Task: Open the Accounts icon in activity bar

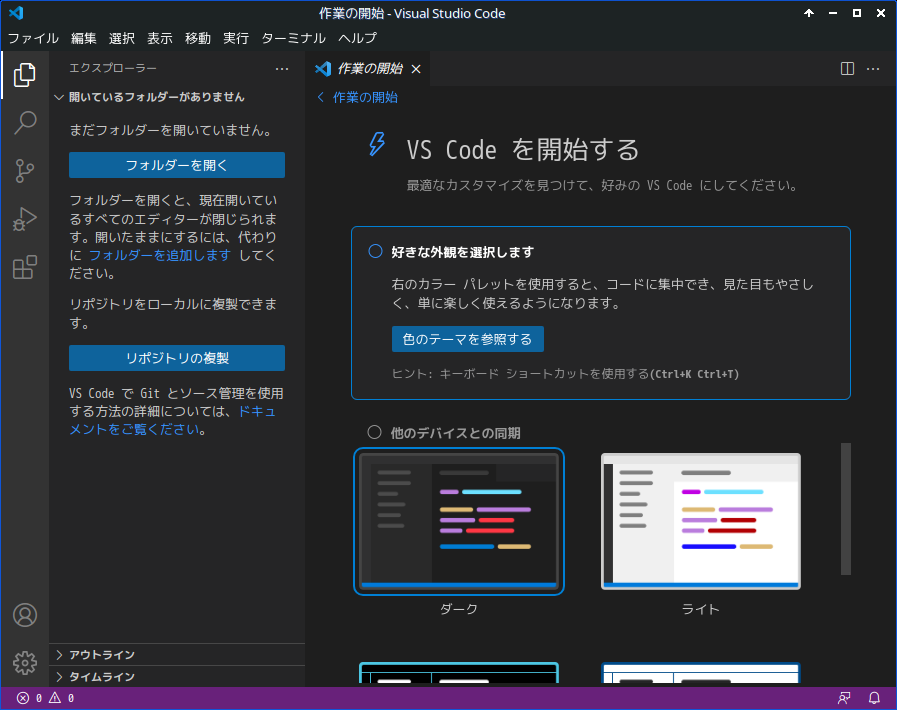Action: click(x=25, y=615)
